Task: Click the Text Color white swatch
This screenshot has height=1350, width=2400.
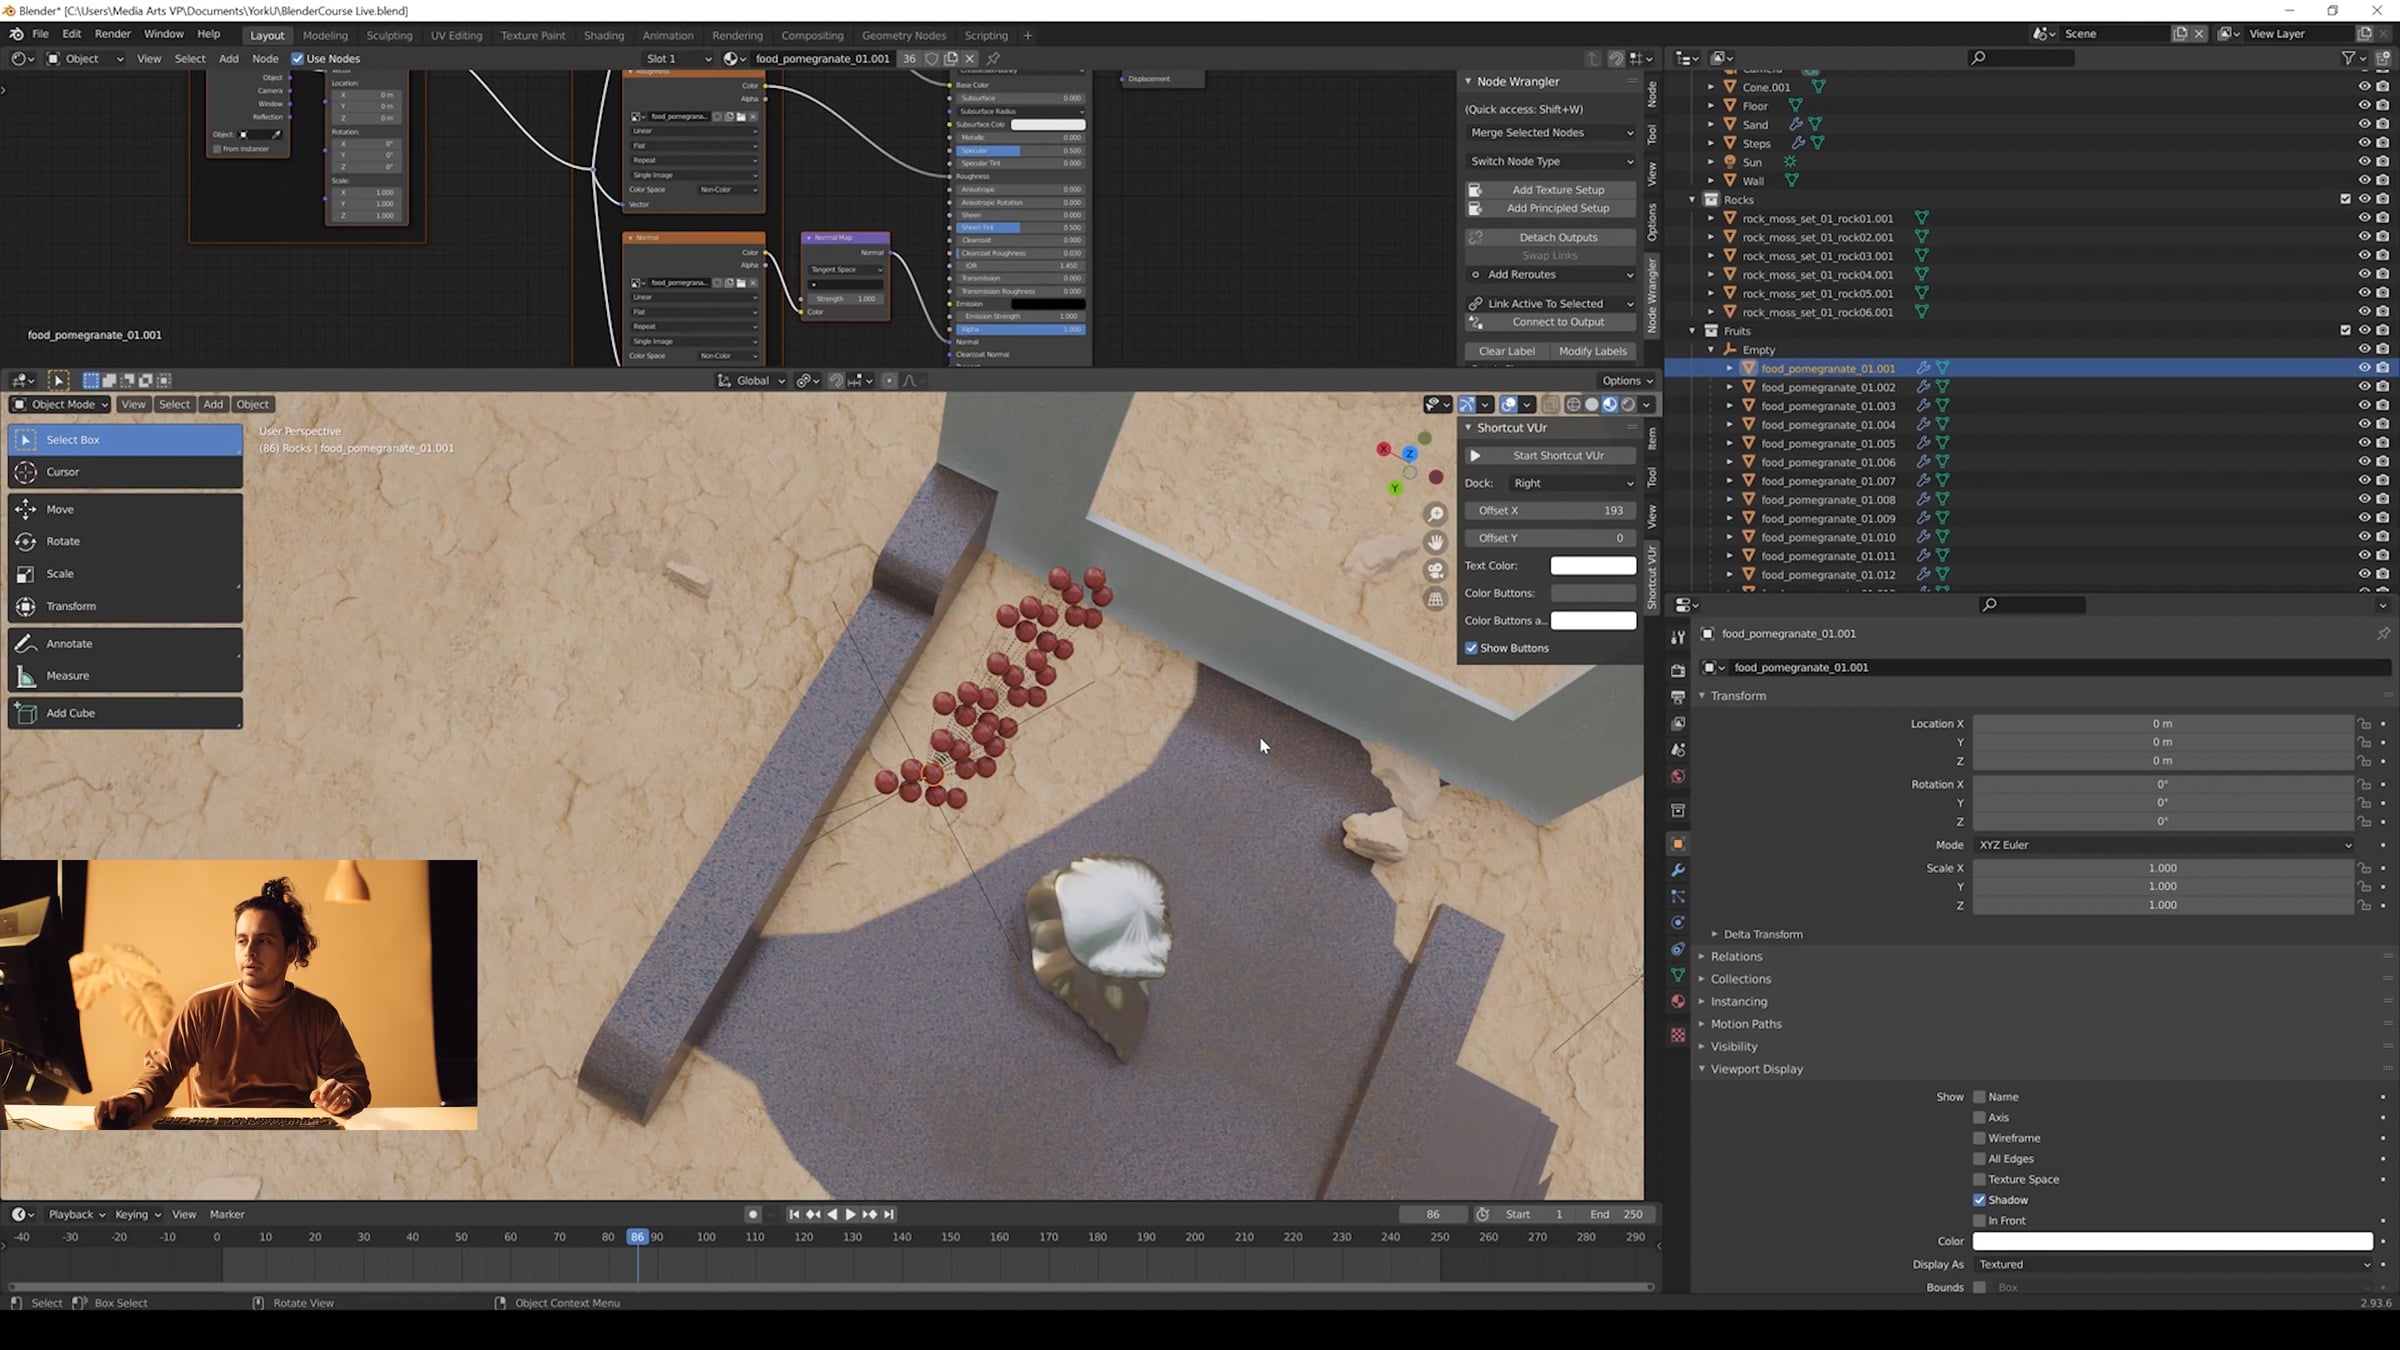Action: point(1592,566)
